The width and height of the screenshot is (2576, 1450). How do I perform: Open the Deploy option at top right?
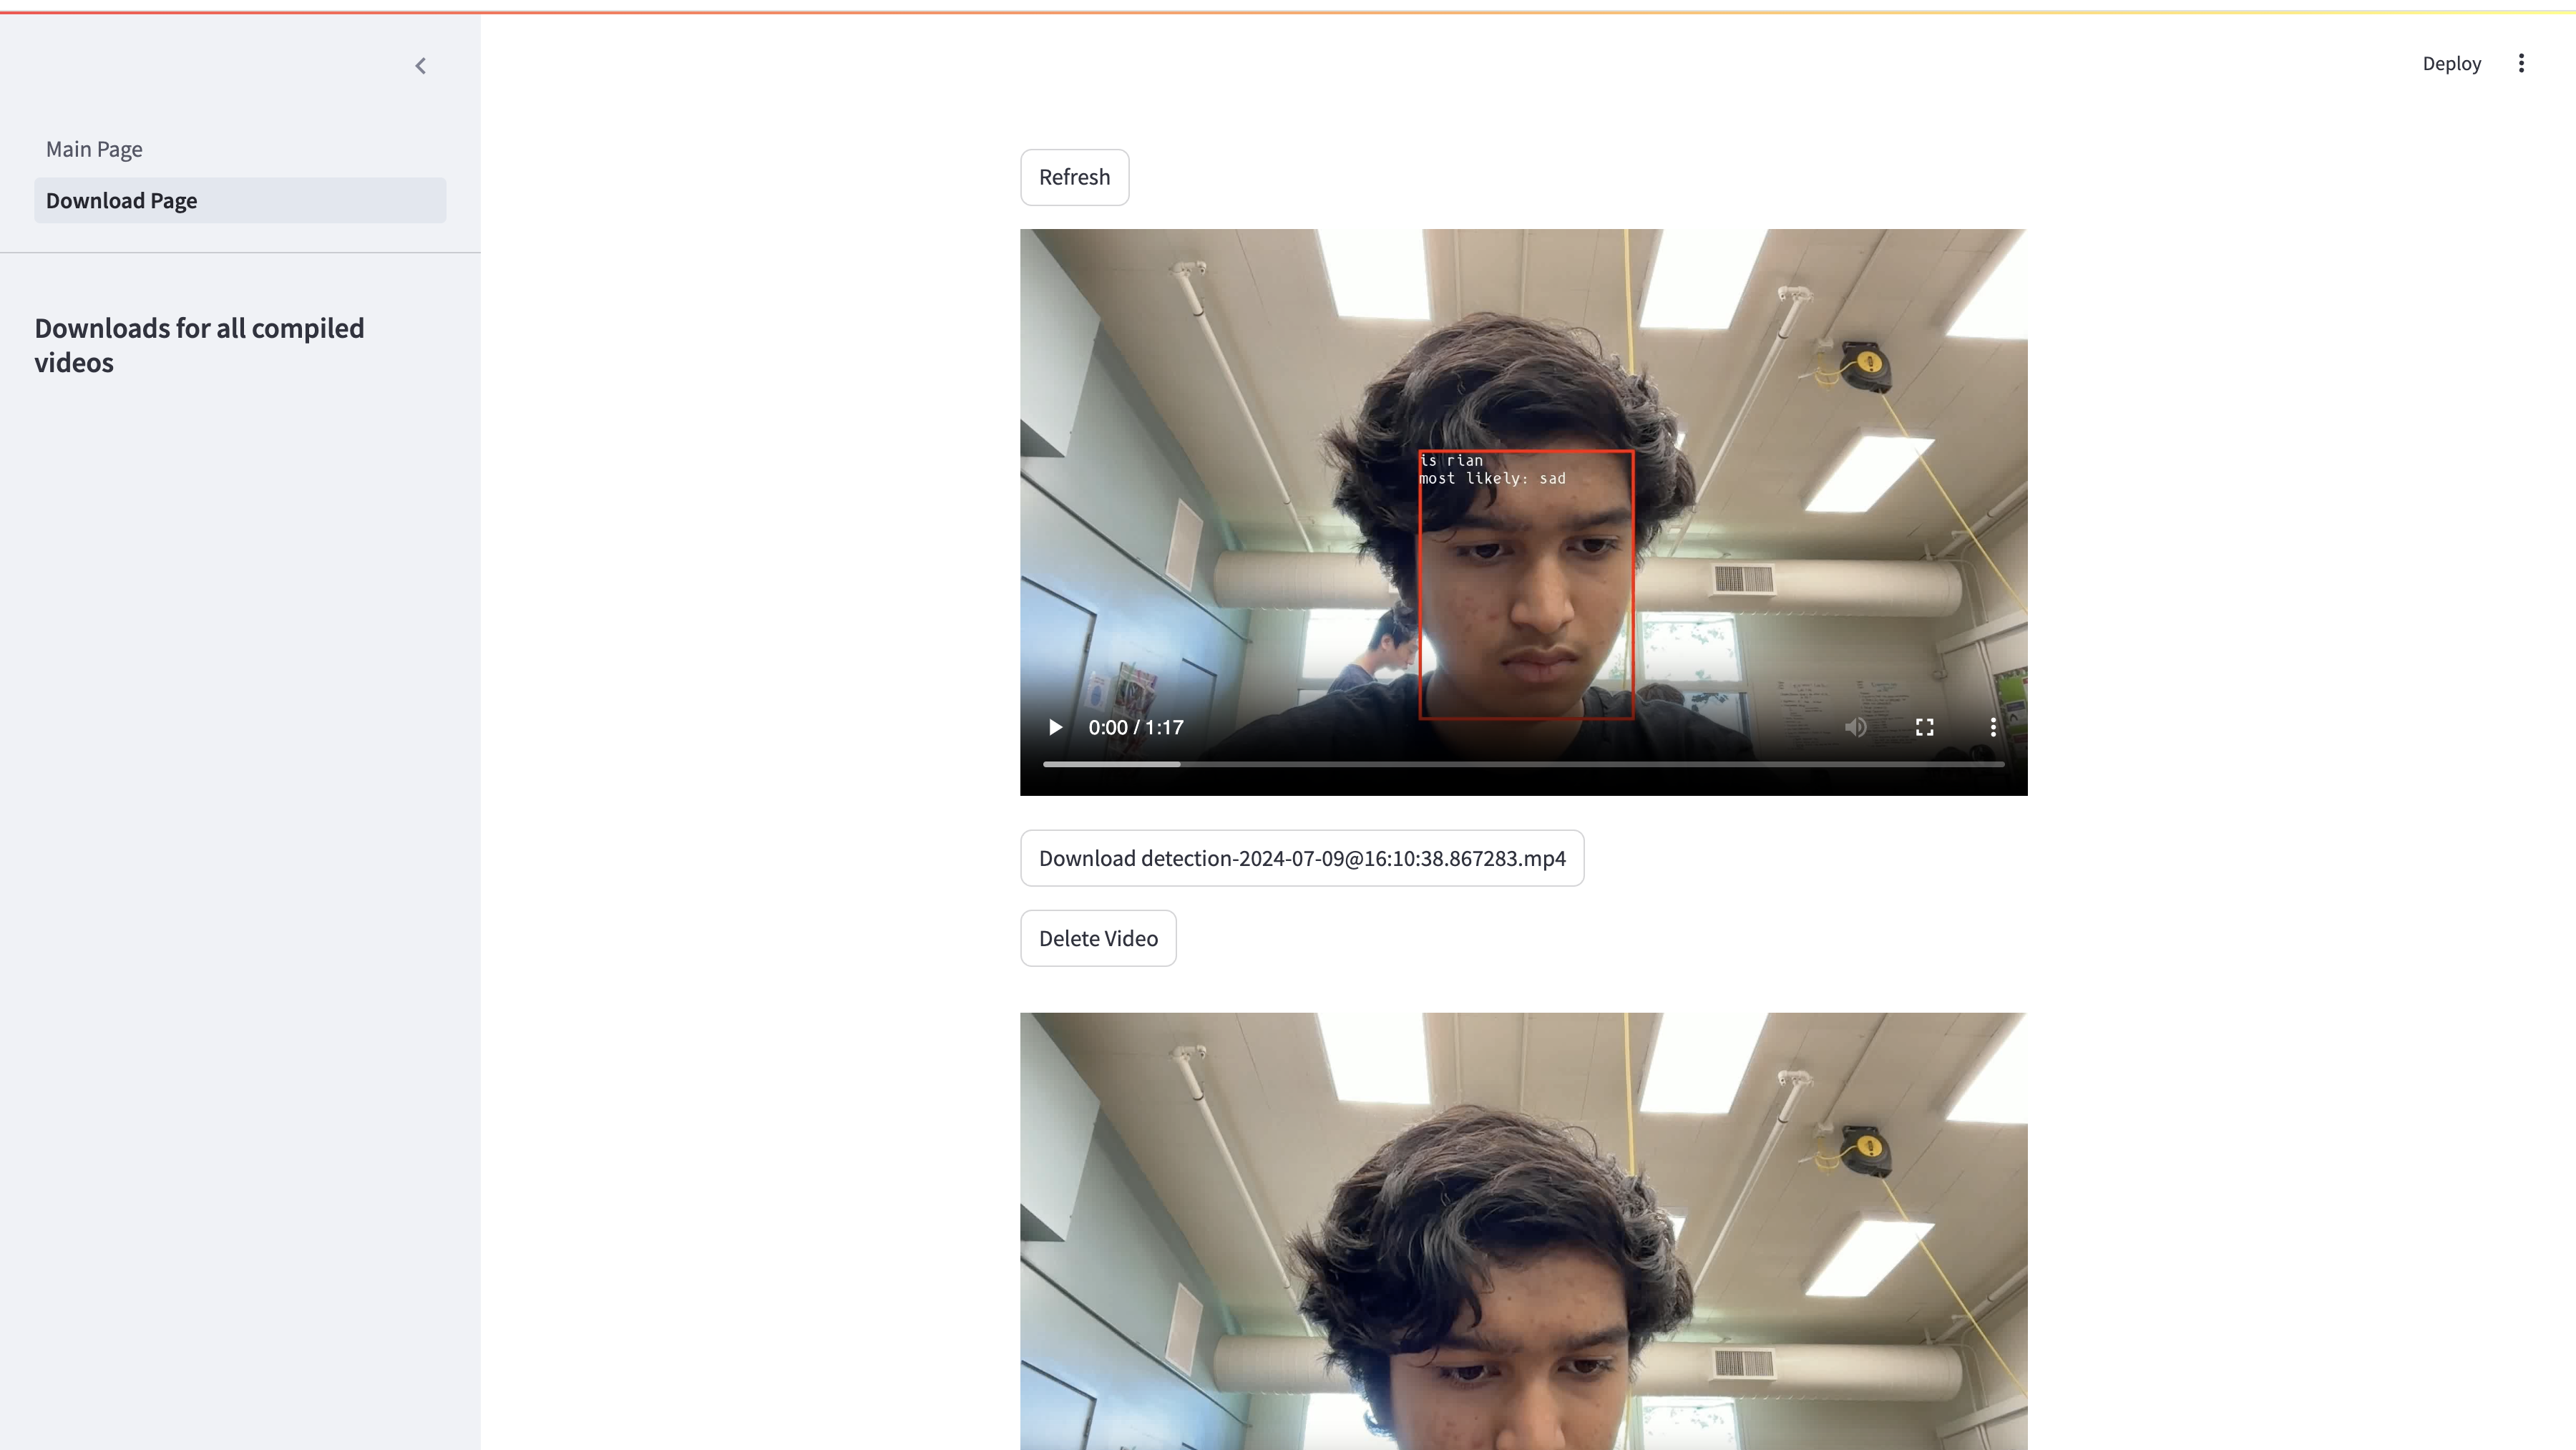(x=2451, y=64)
